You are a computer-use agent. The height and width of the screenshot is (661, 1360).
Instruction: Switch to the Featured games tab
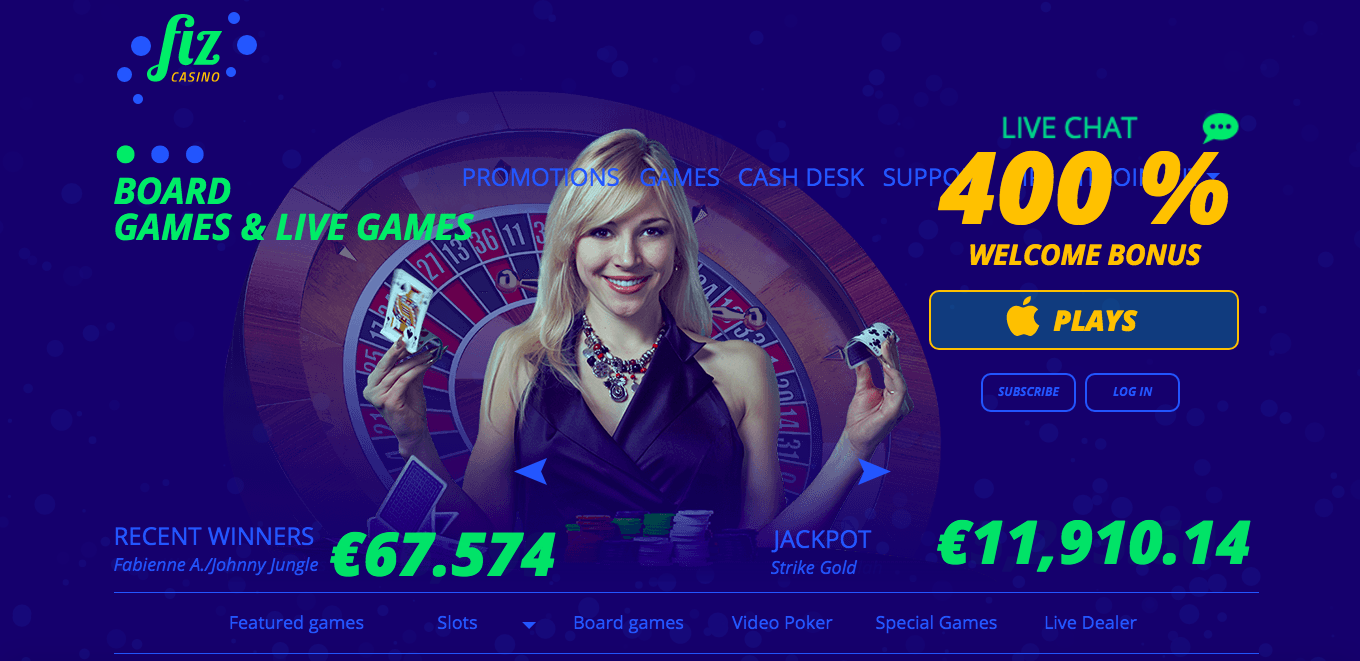296,623
